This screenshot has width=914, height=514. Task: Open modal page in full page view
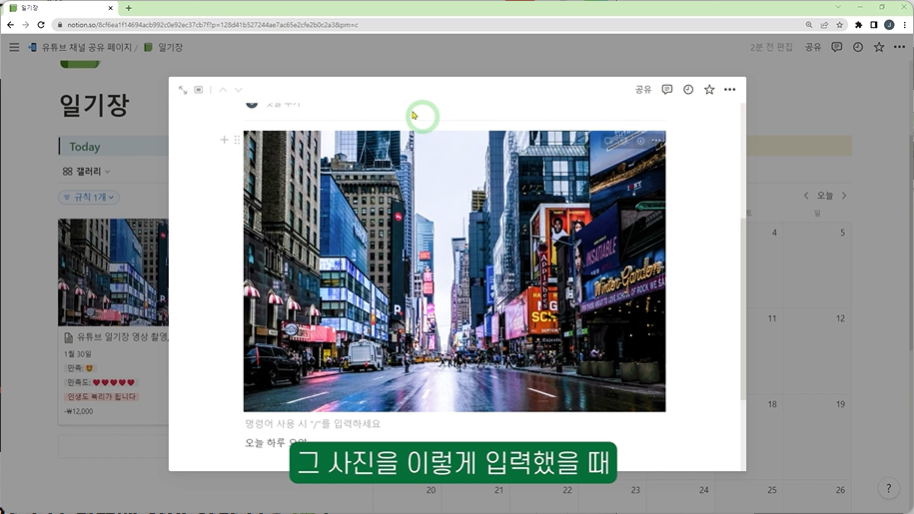click(x=183, y=90)
